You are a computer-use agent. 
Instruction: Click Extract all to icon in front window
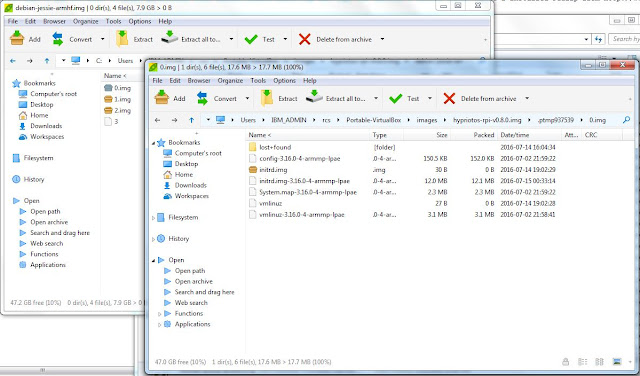(x=314, y=98)
